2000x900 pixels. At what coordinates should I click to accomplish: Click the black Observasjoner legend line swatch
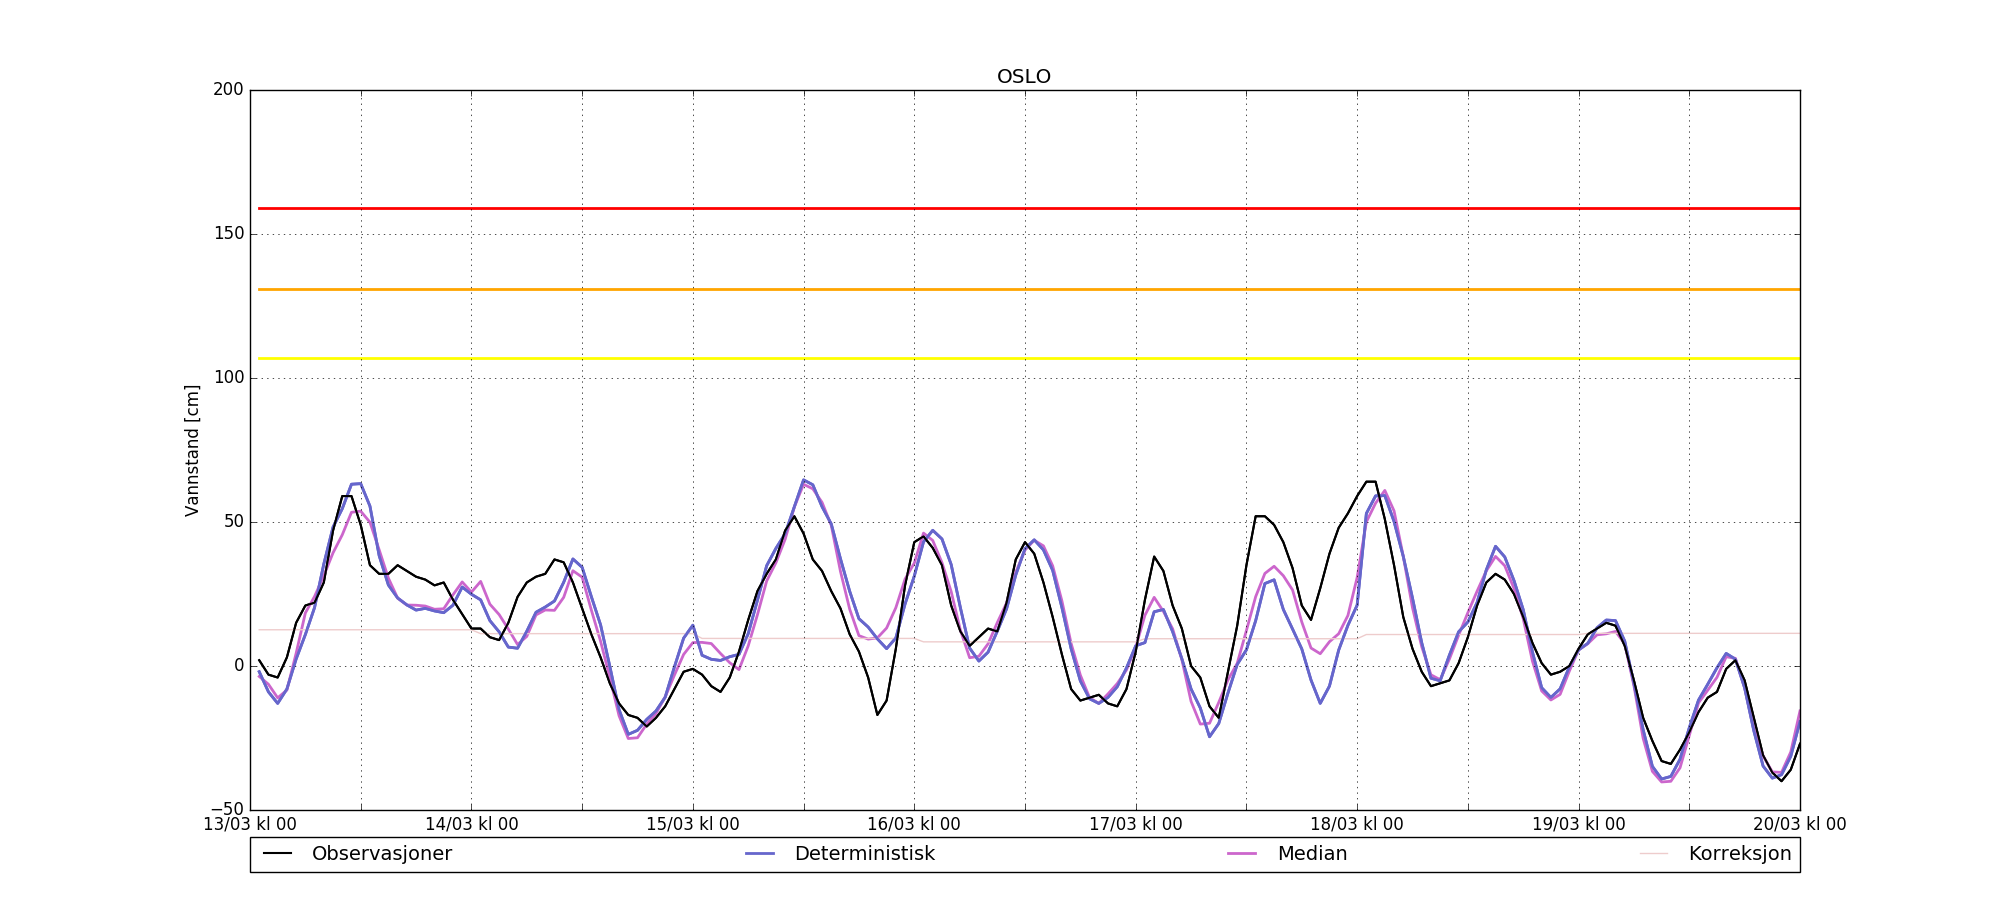click(278, 854)
